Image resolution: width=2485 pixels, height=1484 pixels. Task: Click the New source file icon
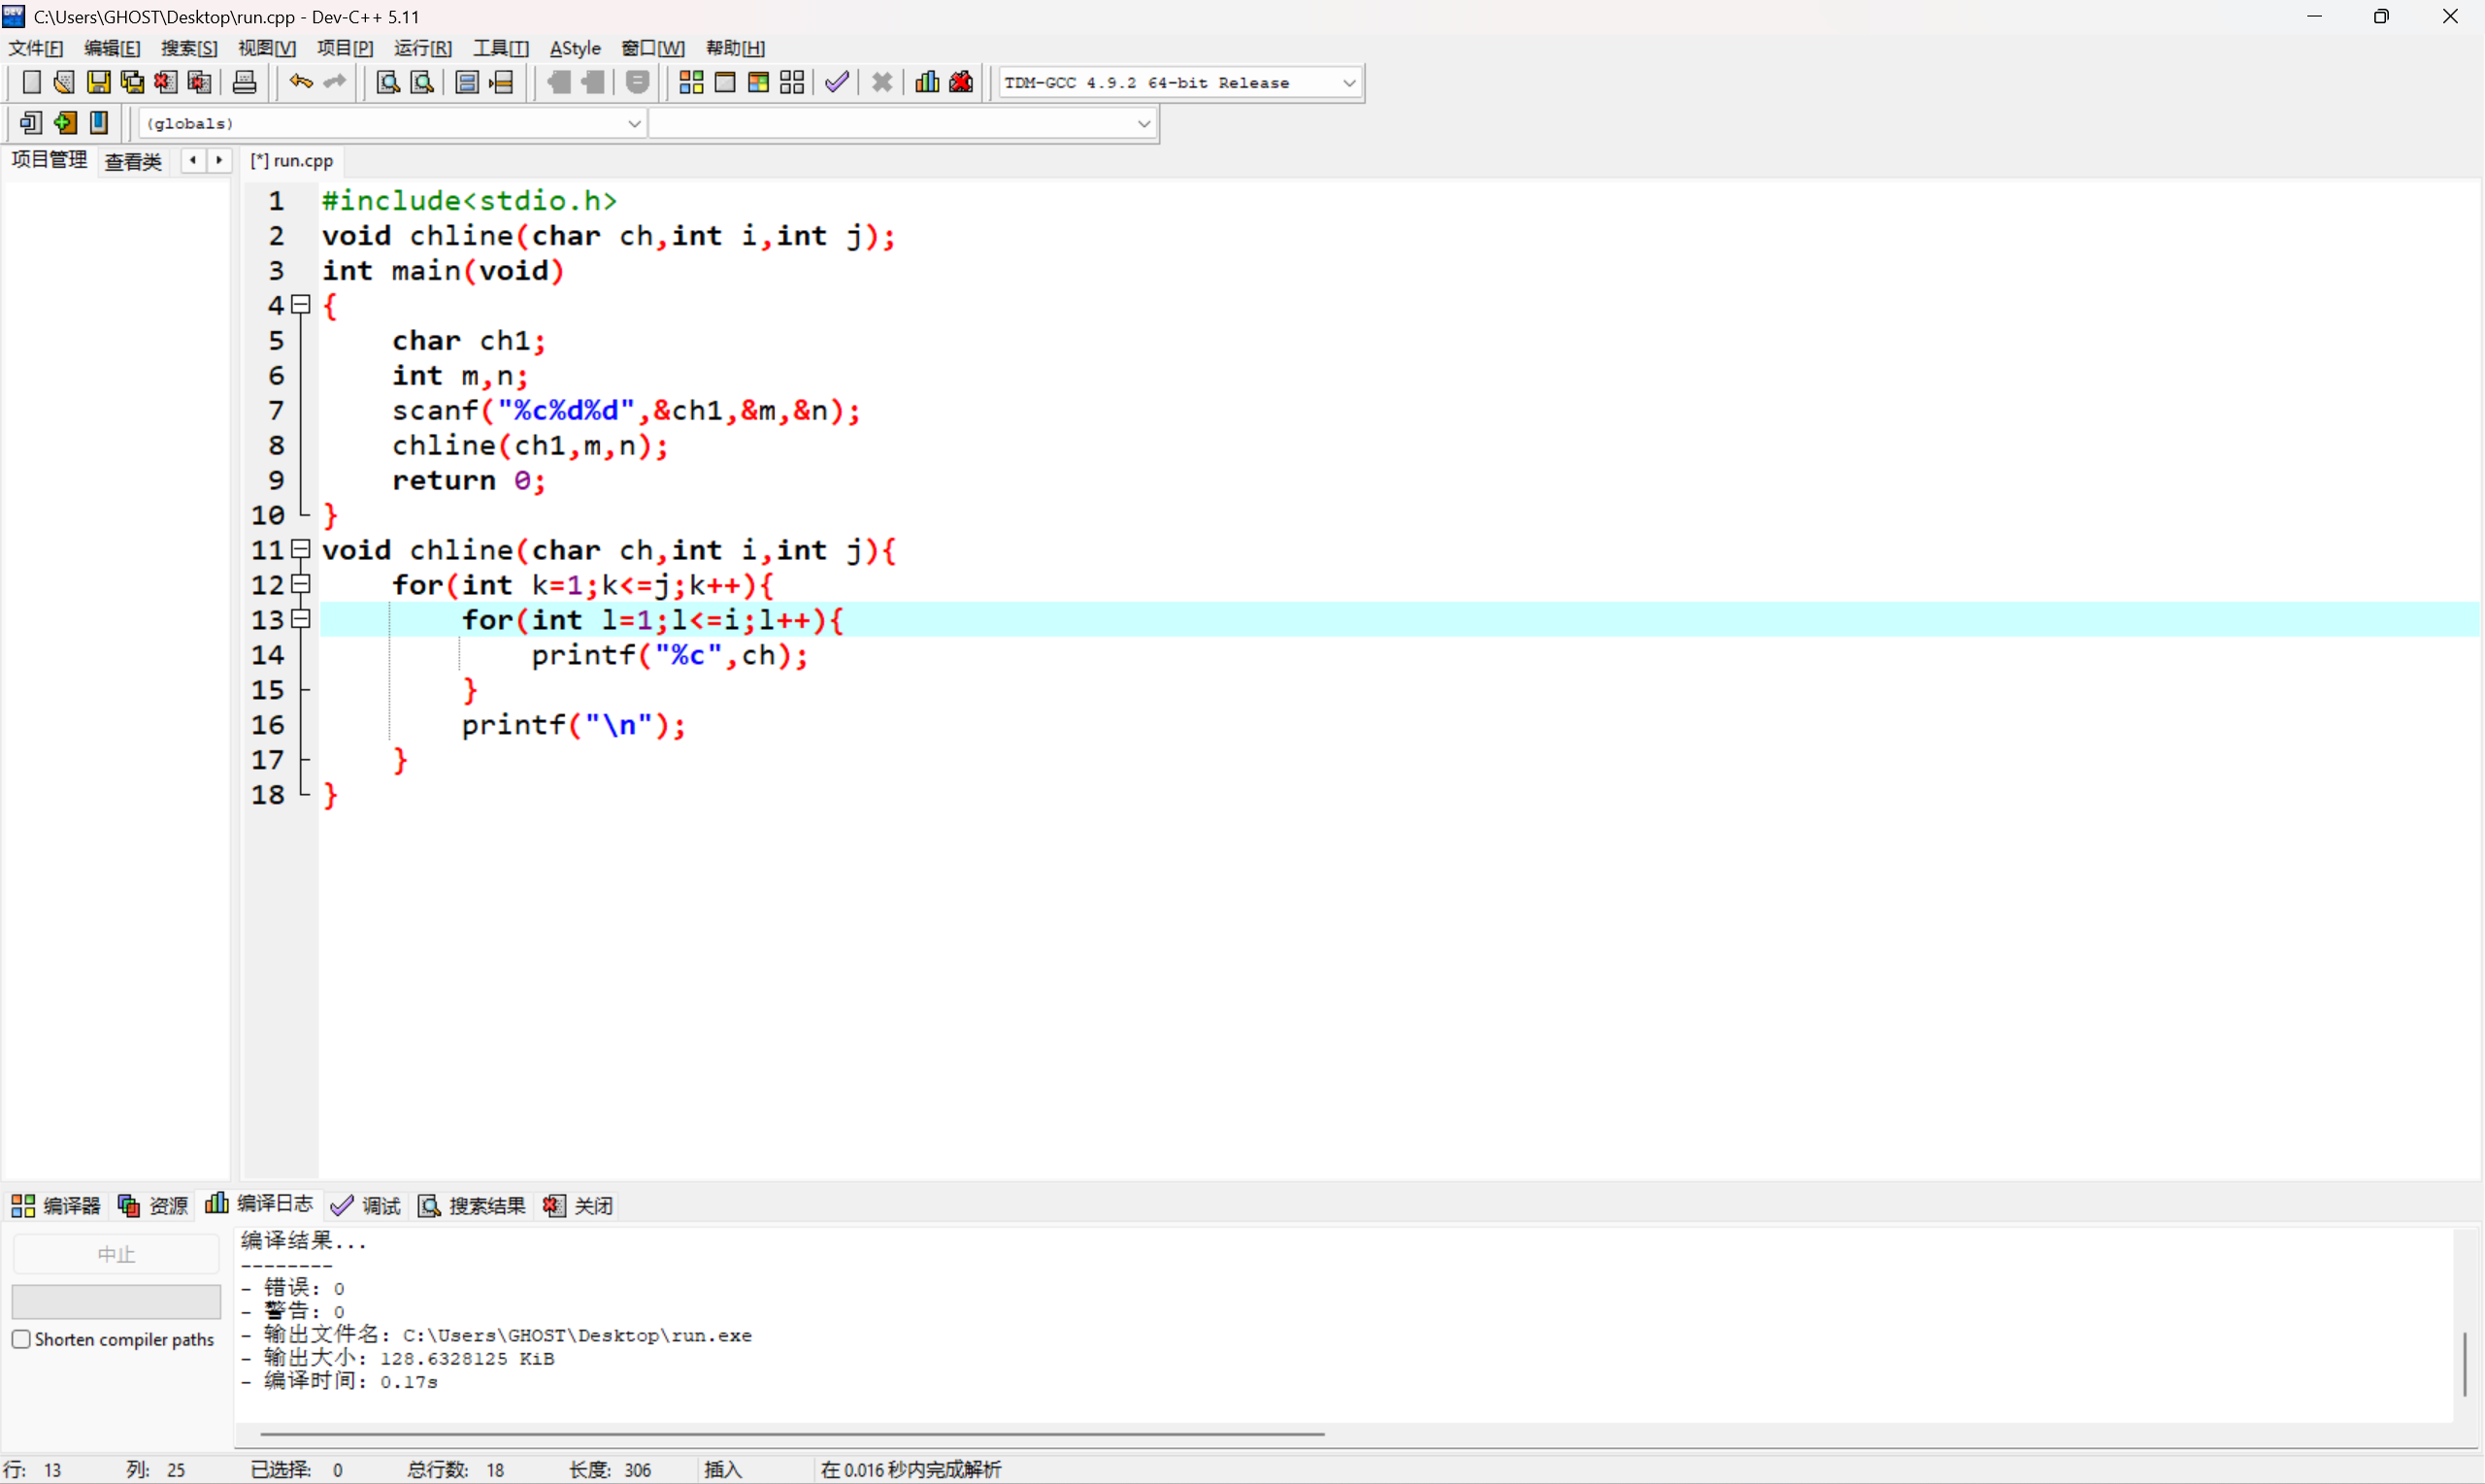[x=31, y=82]
